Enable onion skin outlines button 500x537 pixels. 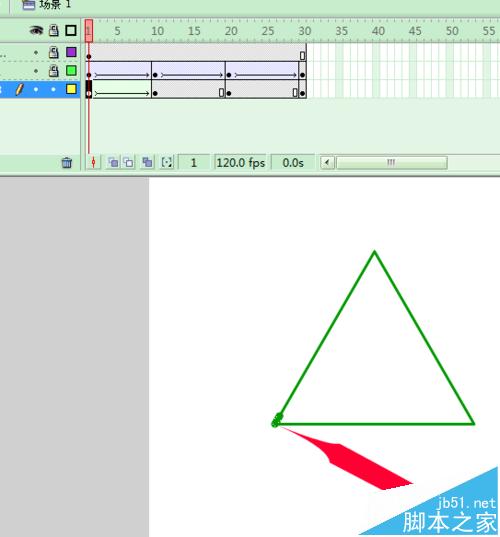[x=129, y=162]
